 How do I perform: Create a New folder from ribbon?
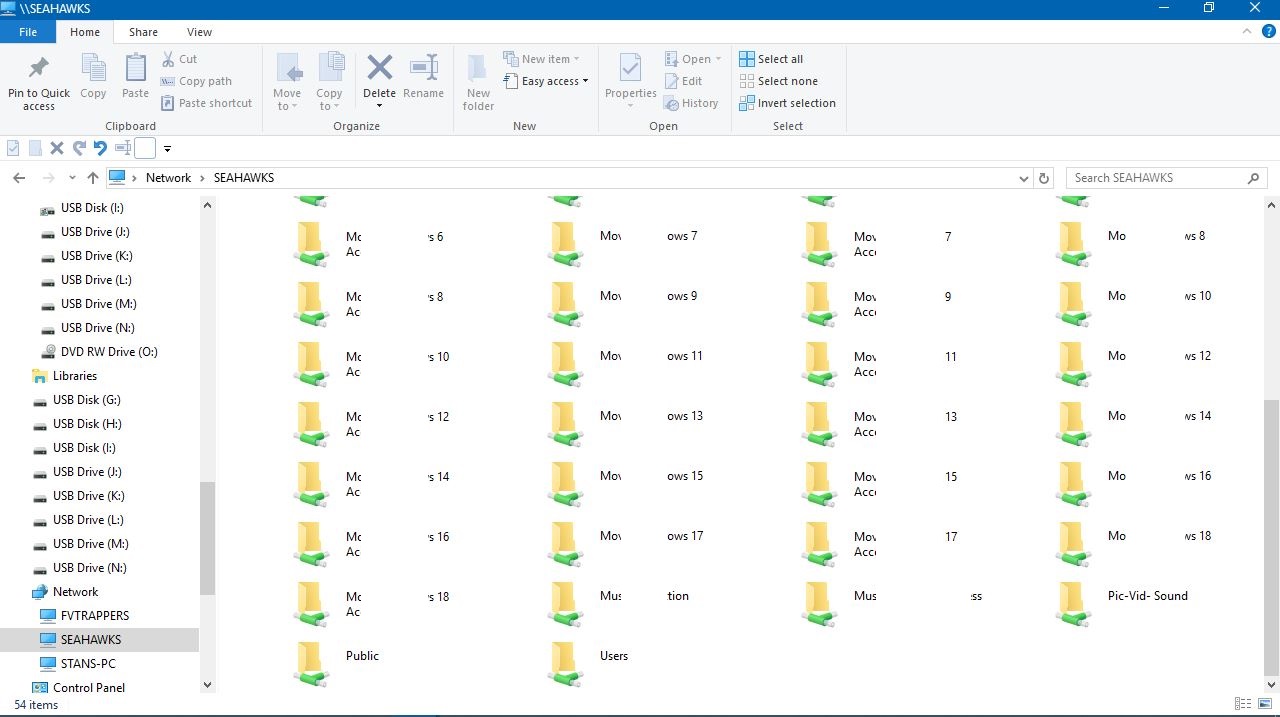tap(479, 82)
